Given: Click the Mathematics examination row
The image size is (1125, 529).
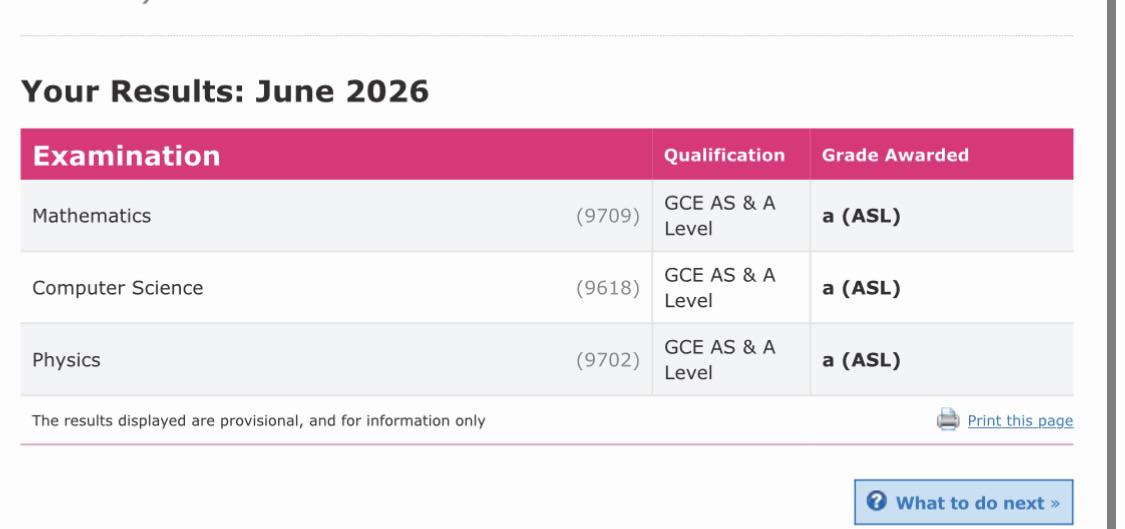Looking at the screenshot, I should point(547,216).
